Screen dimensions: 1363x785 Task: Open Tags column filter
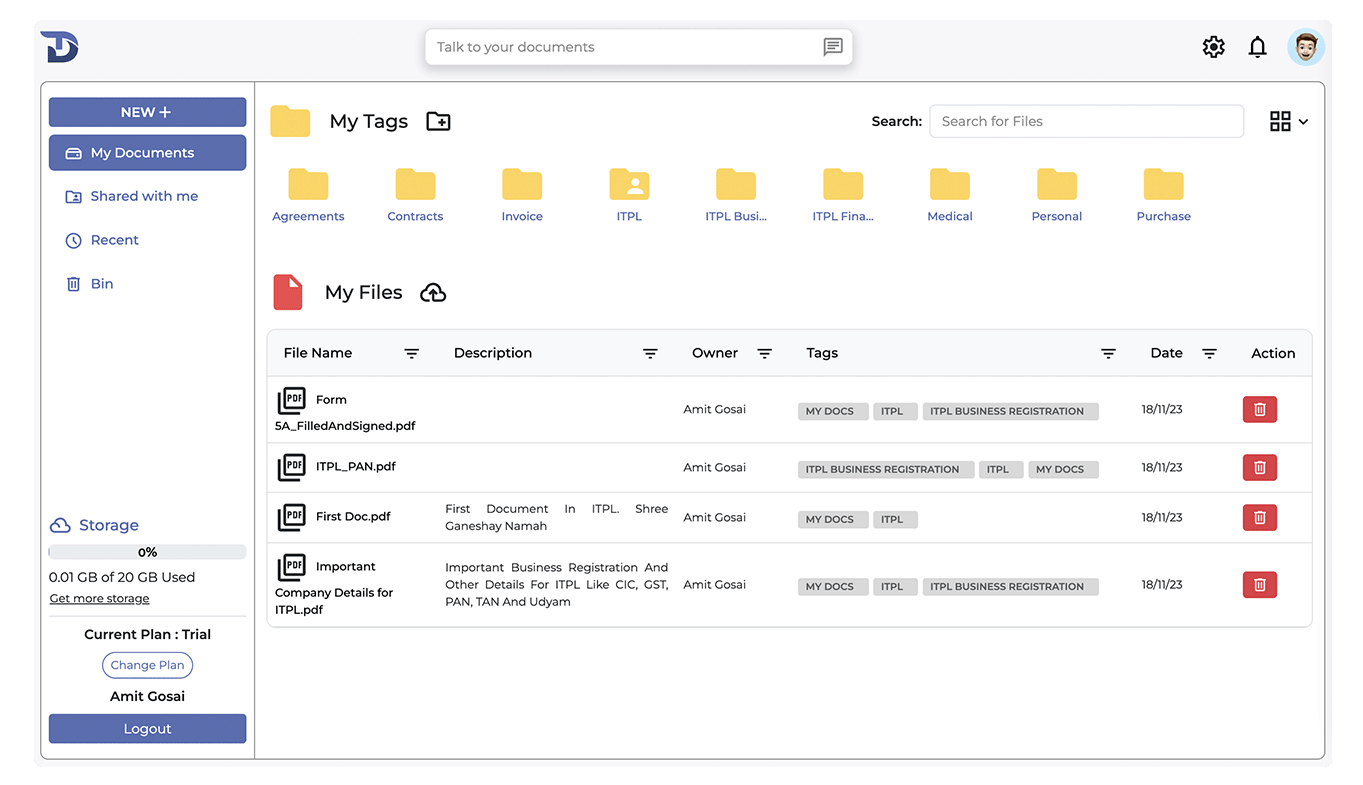1108,354
